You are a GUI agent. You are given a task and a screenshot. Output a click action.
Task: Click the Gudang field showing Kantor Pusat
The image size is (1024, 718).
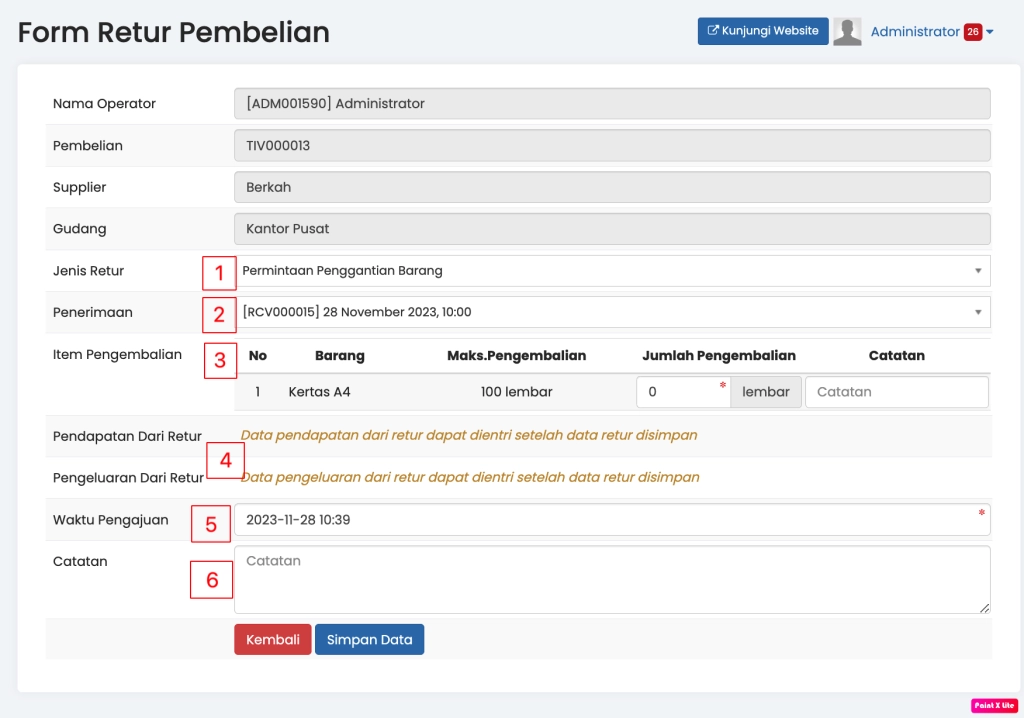tap(612, 229)
